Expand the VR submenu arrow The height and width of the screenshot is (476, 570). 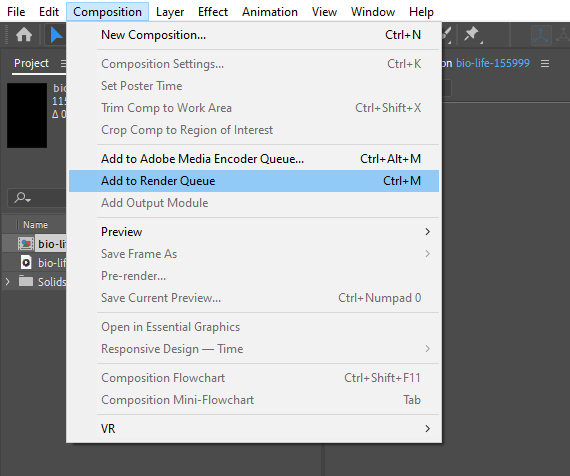(428, 428)
